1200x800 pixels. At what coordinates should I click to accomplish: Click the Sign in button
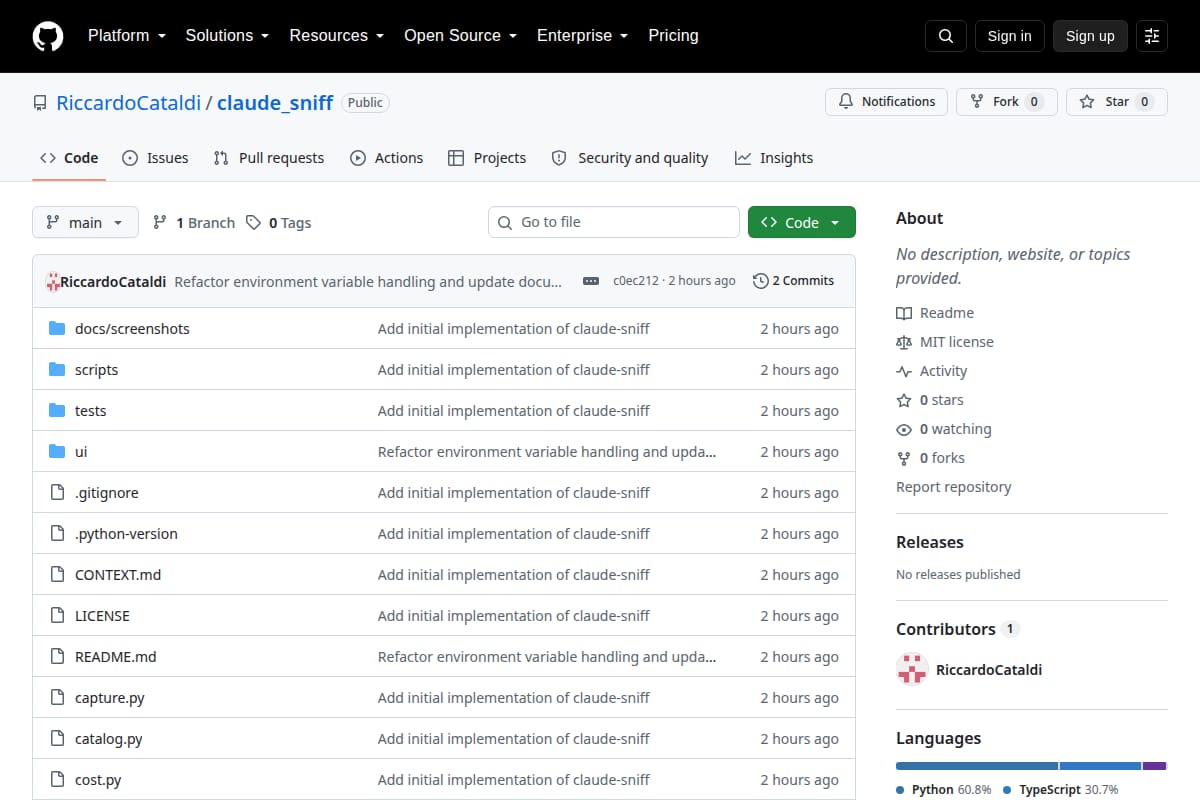[x=1009, y=36]
